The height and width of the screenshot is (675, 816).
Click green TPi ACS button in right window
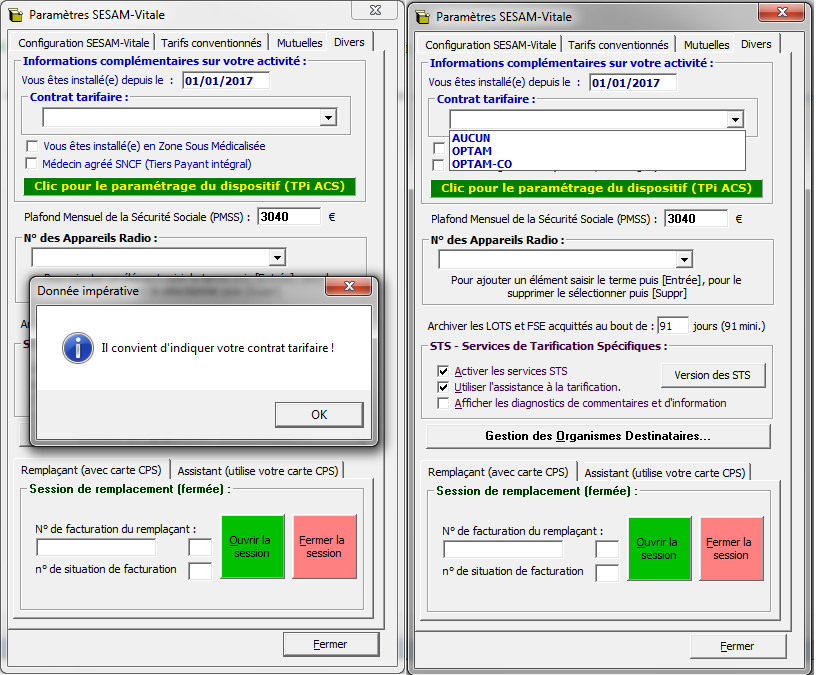(596, 188)
